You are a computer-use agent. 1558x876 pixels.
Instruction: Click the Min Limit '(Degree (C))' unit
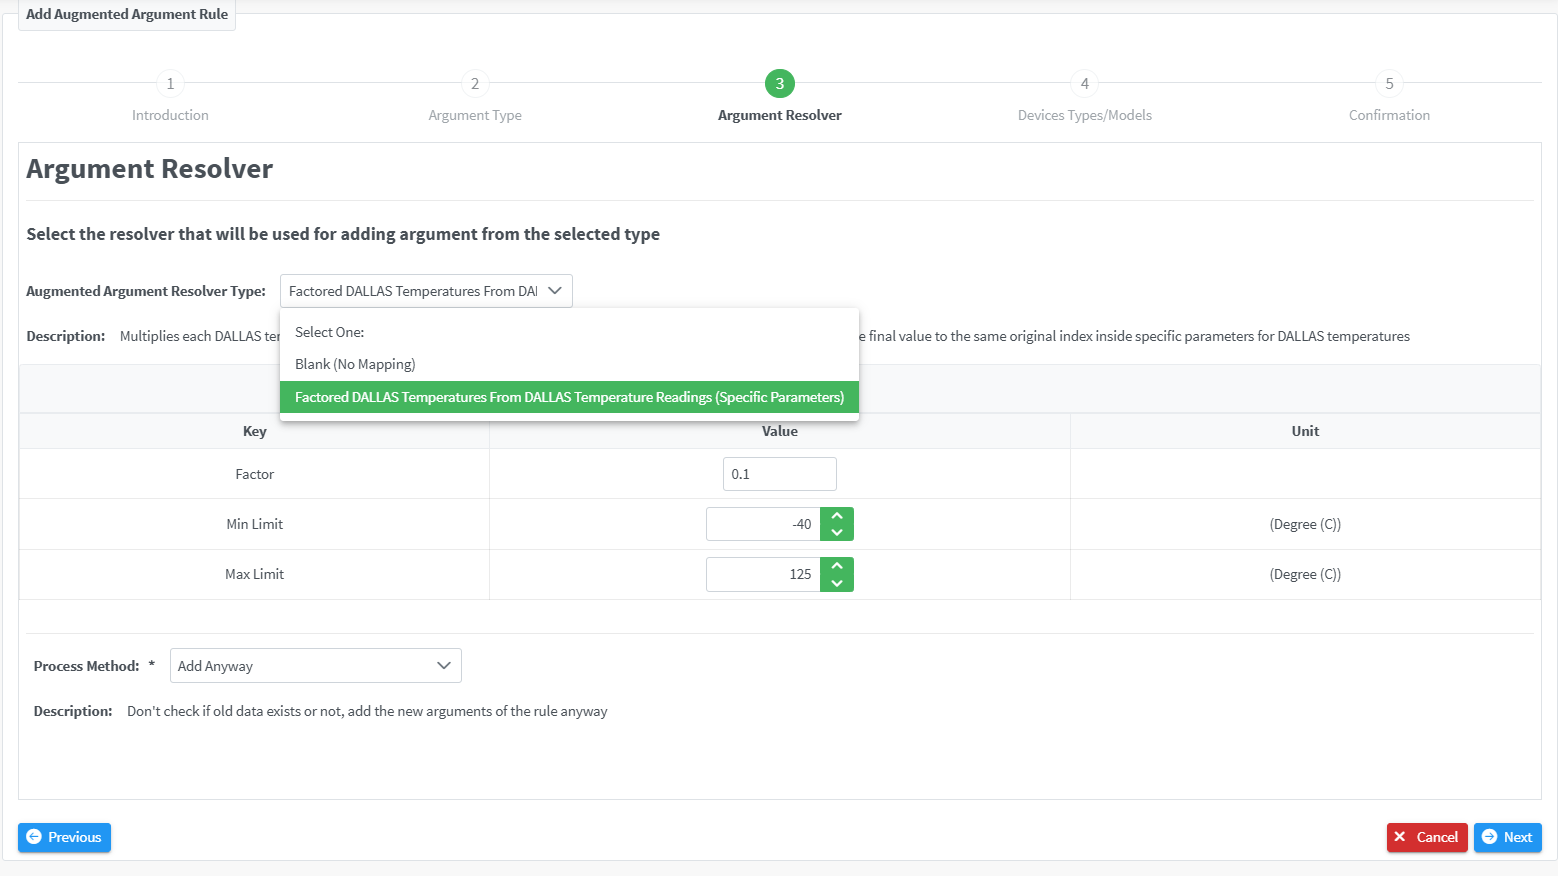pyautogui.click(x=1305, y=524)
